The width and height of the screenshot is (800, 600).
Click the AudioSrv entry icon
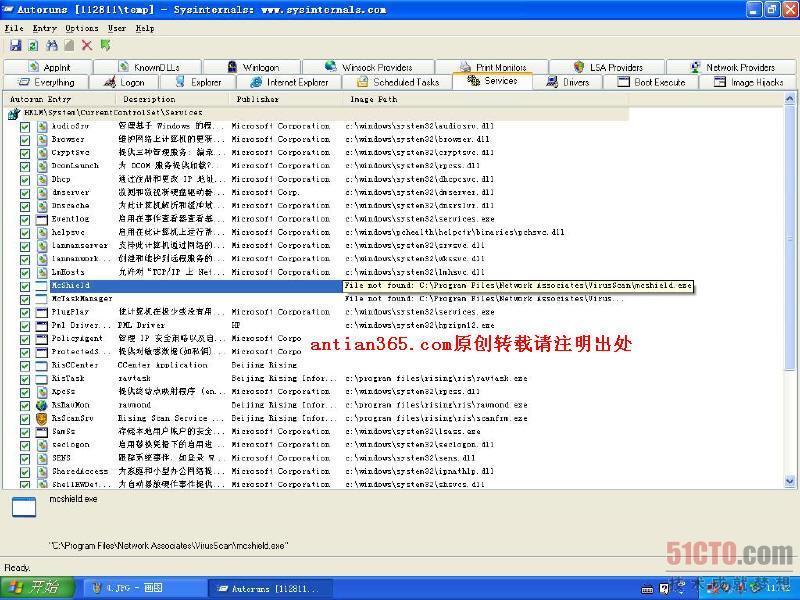pyautogui.click(x=42, y=126)
